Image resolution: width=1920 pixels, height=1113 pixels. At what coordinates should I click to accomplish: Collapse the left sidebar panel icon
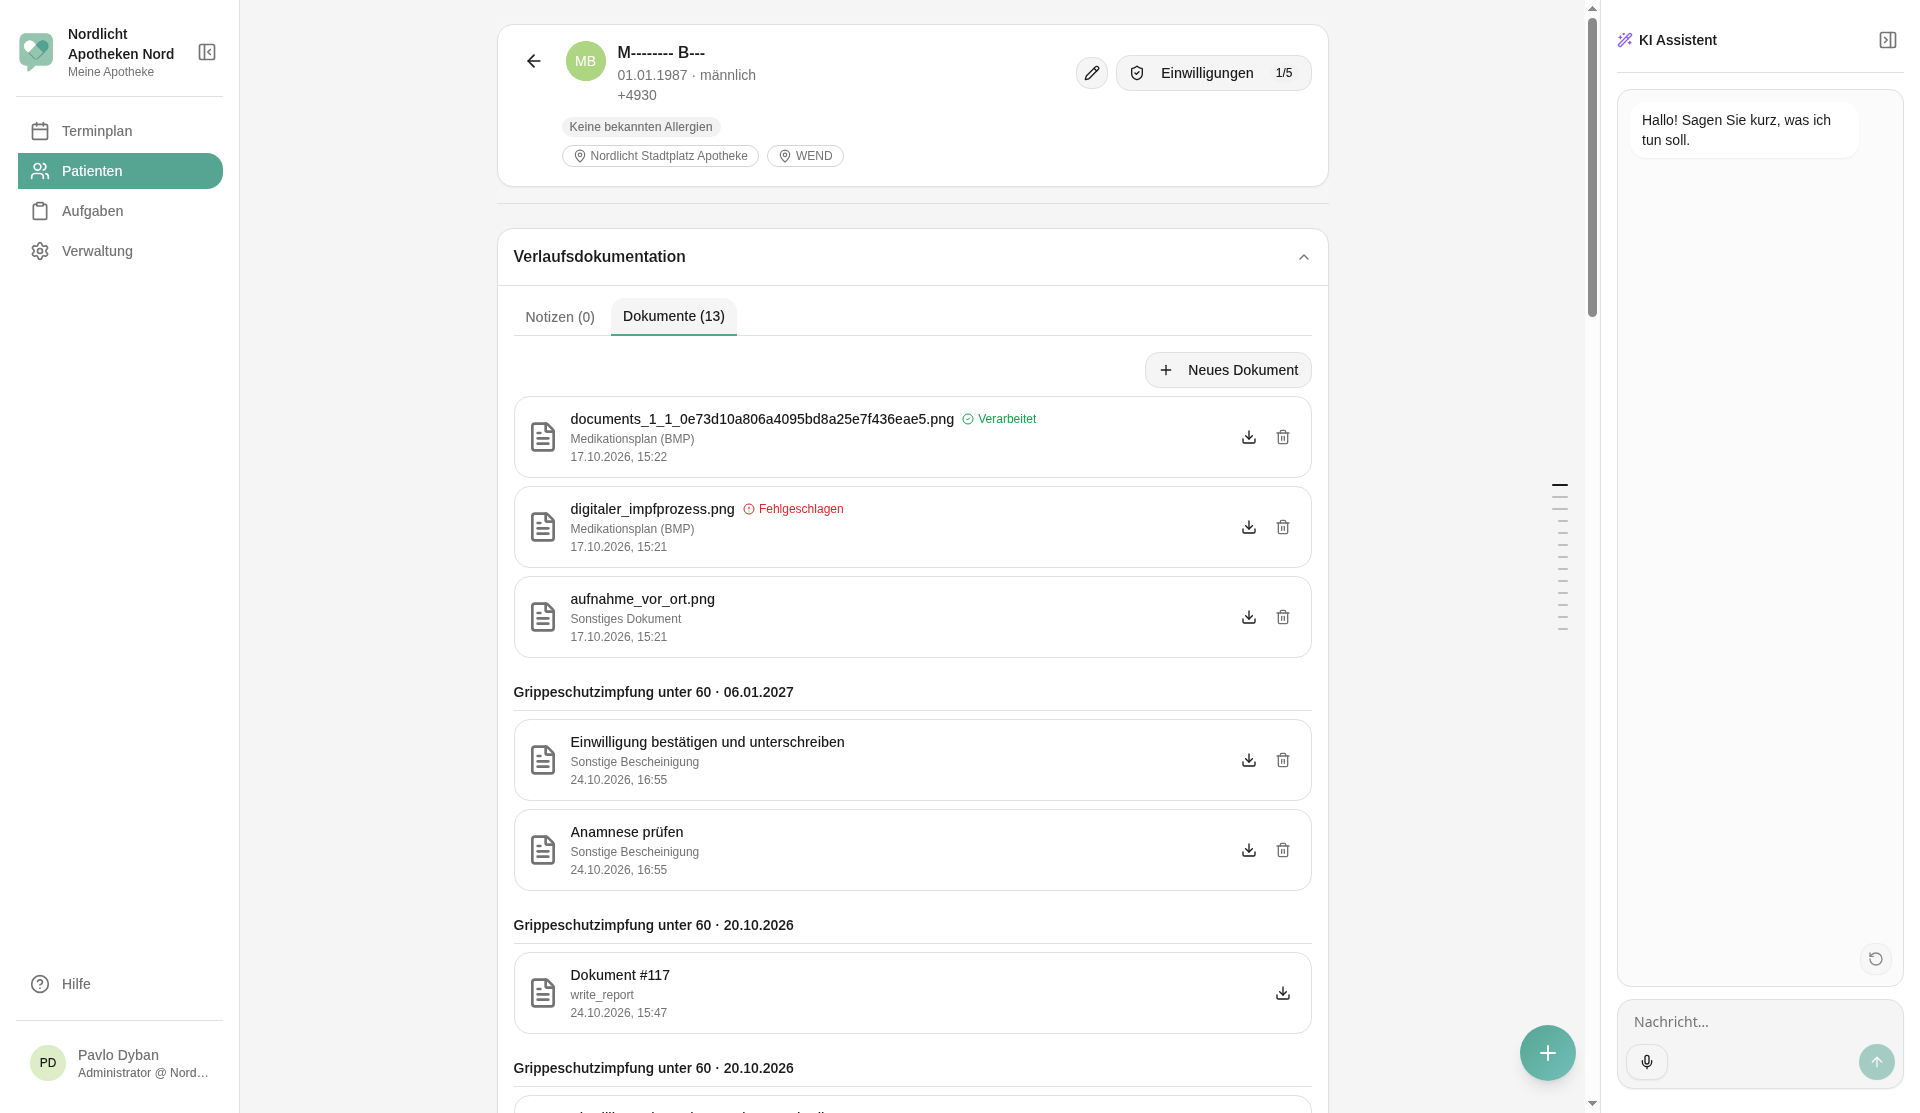pyautogui.click(x=207, y=52)
